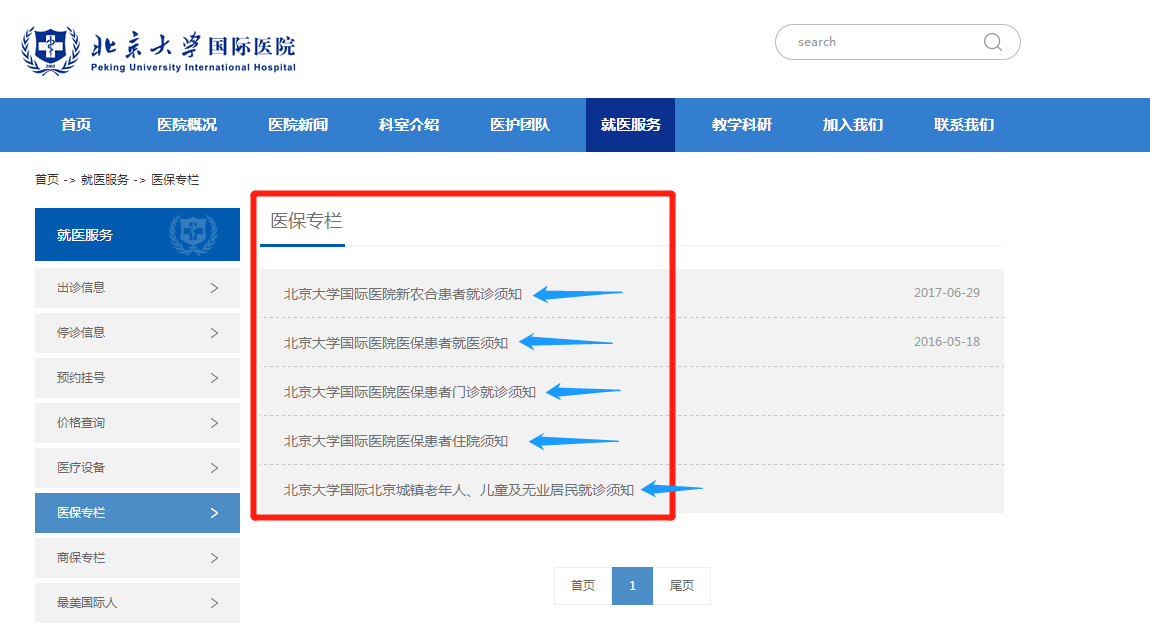Open the 医院概况 navigation menu
The image size is (1150, 639).
(x=187, y=125)
